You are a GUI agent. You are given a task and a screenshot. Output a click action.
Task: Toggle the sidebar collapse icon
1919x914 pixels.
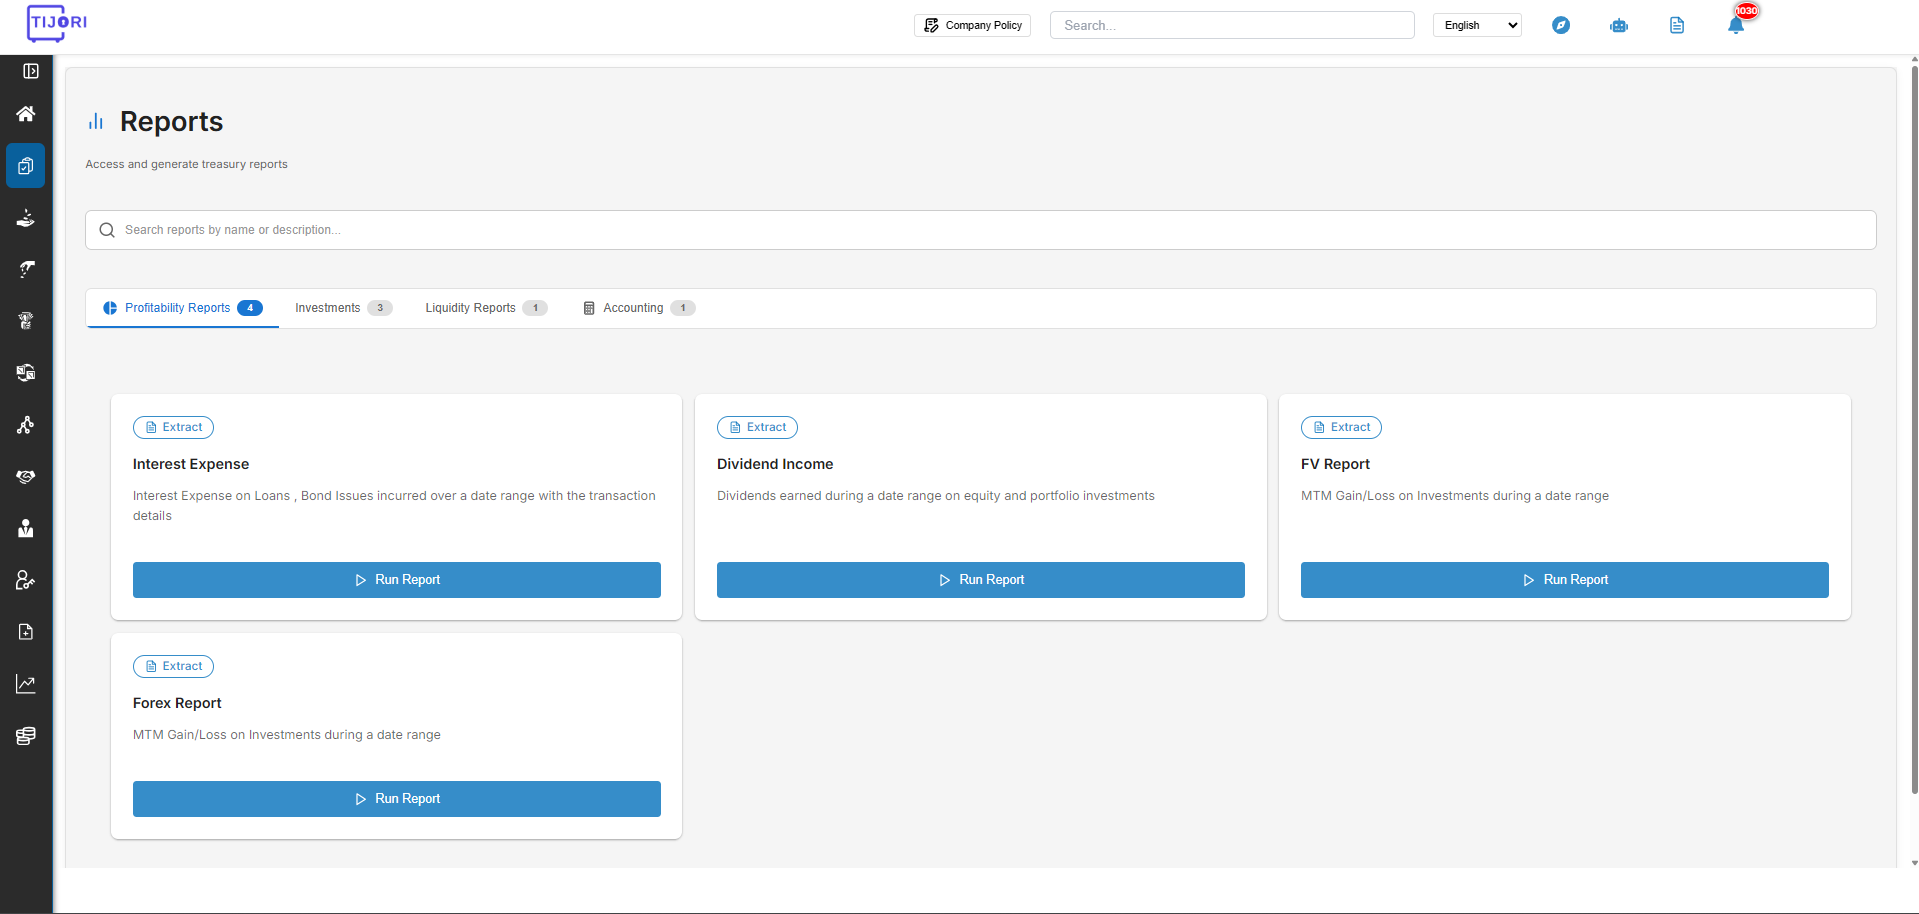pos(31,71)
